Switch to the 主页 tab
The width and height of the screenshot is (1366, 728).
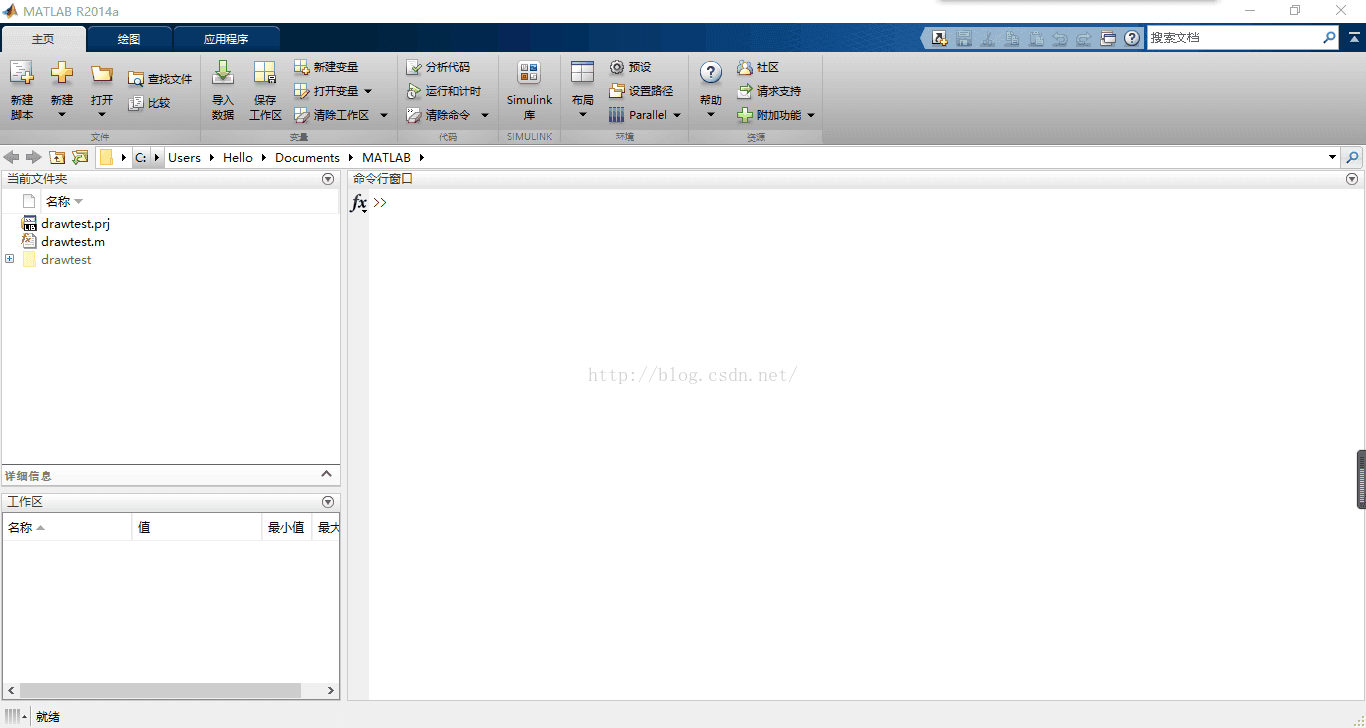[x=43, y=39]
